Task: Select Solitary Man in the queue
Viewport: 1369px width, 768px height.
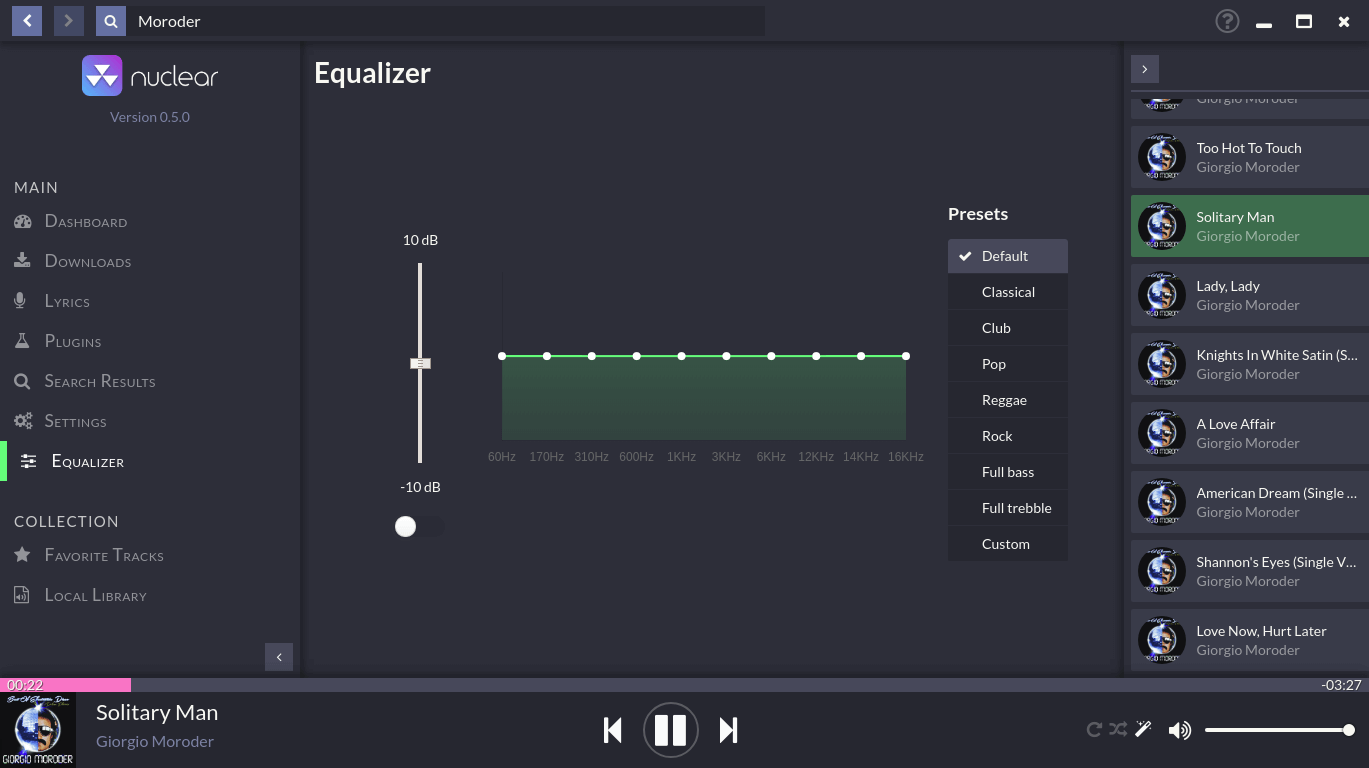Action: [1249, 226]
